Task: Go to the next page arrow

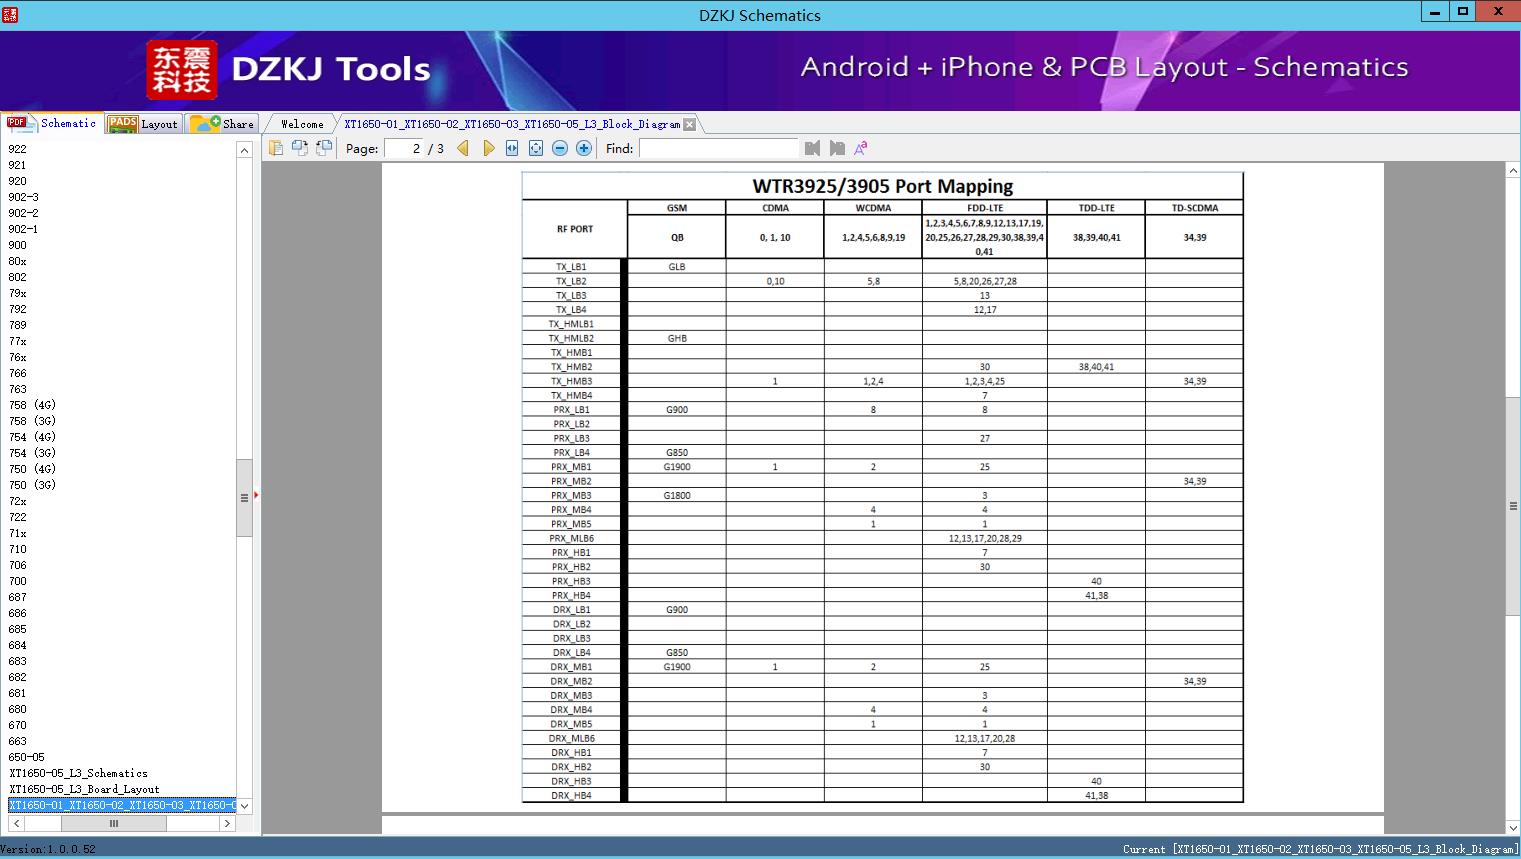Action: tap(488, 148)
